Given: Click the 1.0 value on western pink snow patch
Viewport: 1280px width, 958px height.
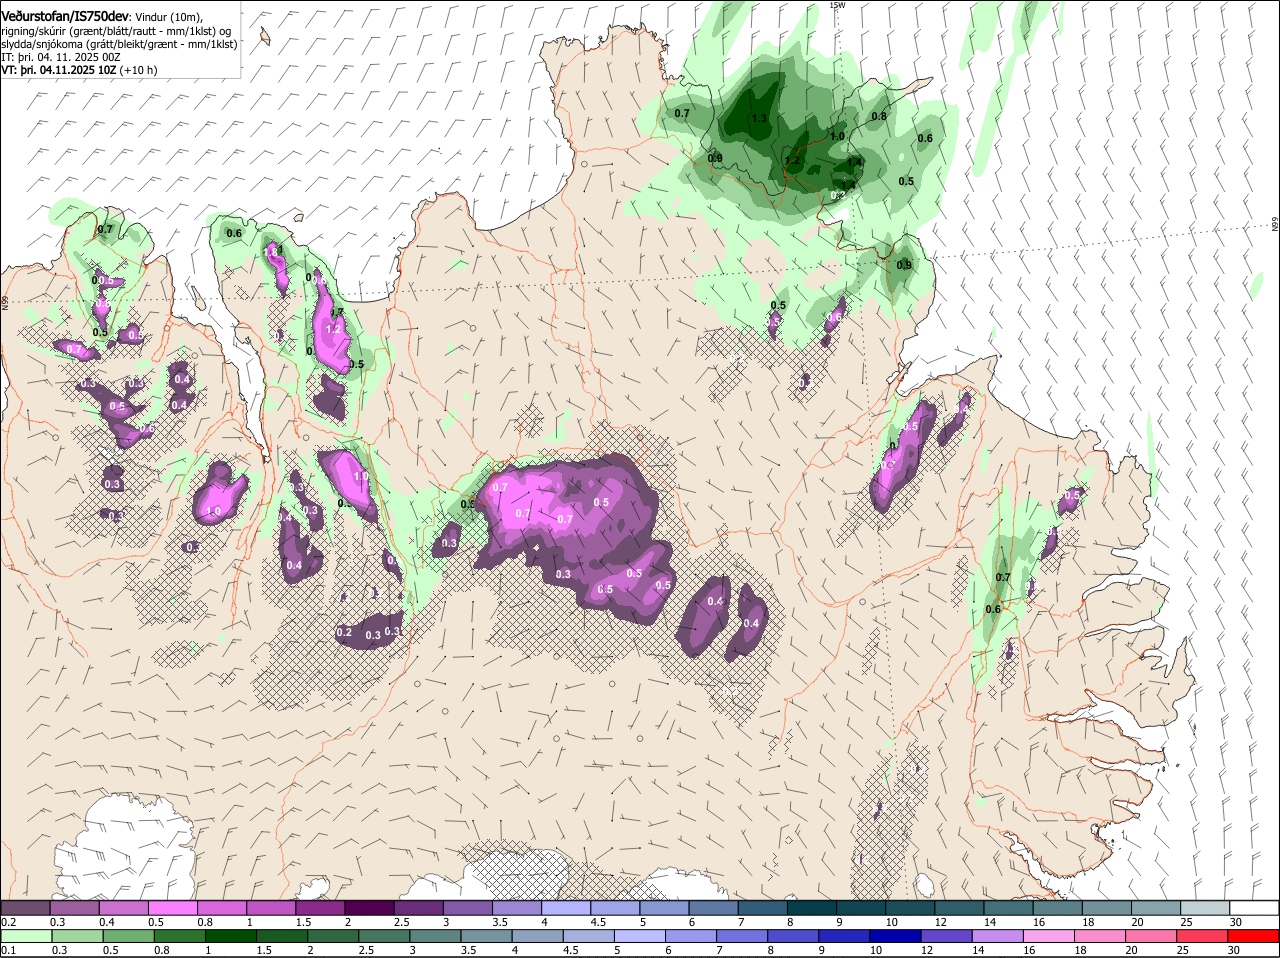Looking at the screenshot, I should (x=213, y=511).
